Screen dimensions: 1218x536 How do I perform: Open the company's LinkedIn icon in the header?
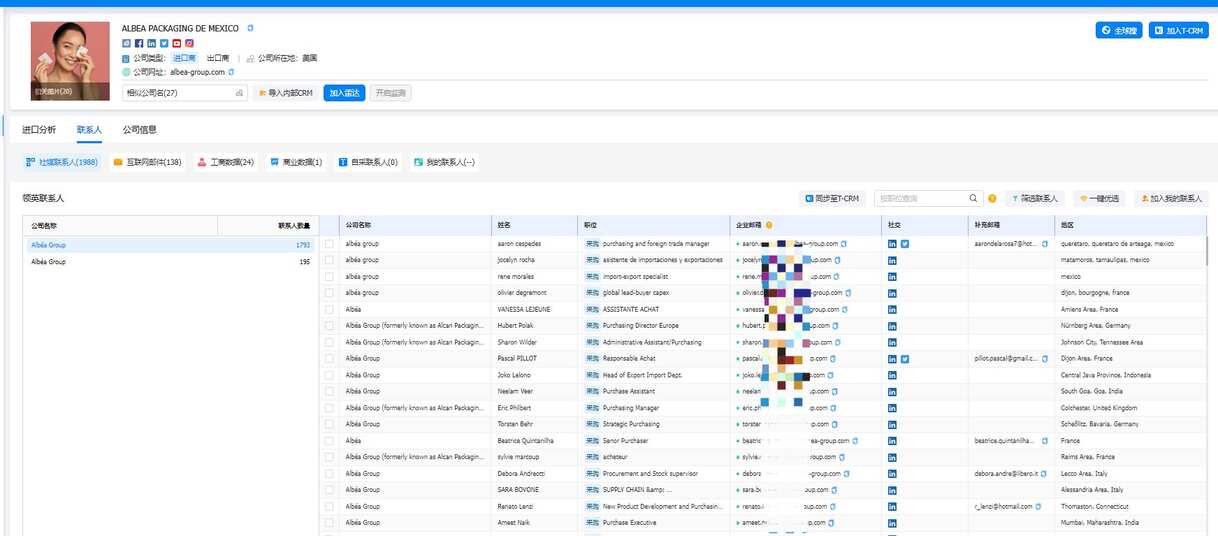[152, 43]
